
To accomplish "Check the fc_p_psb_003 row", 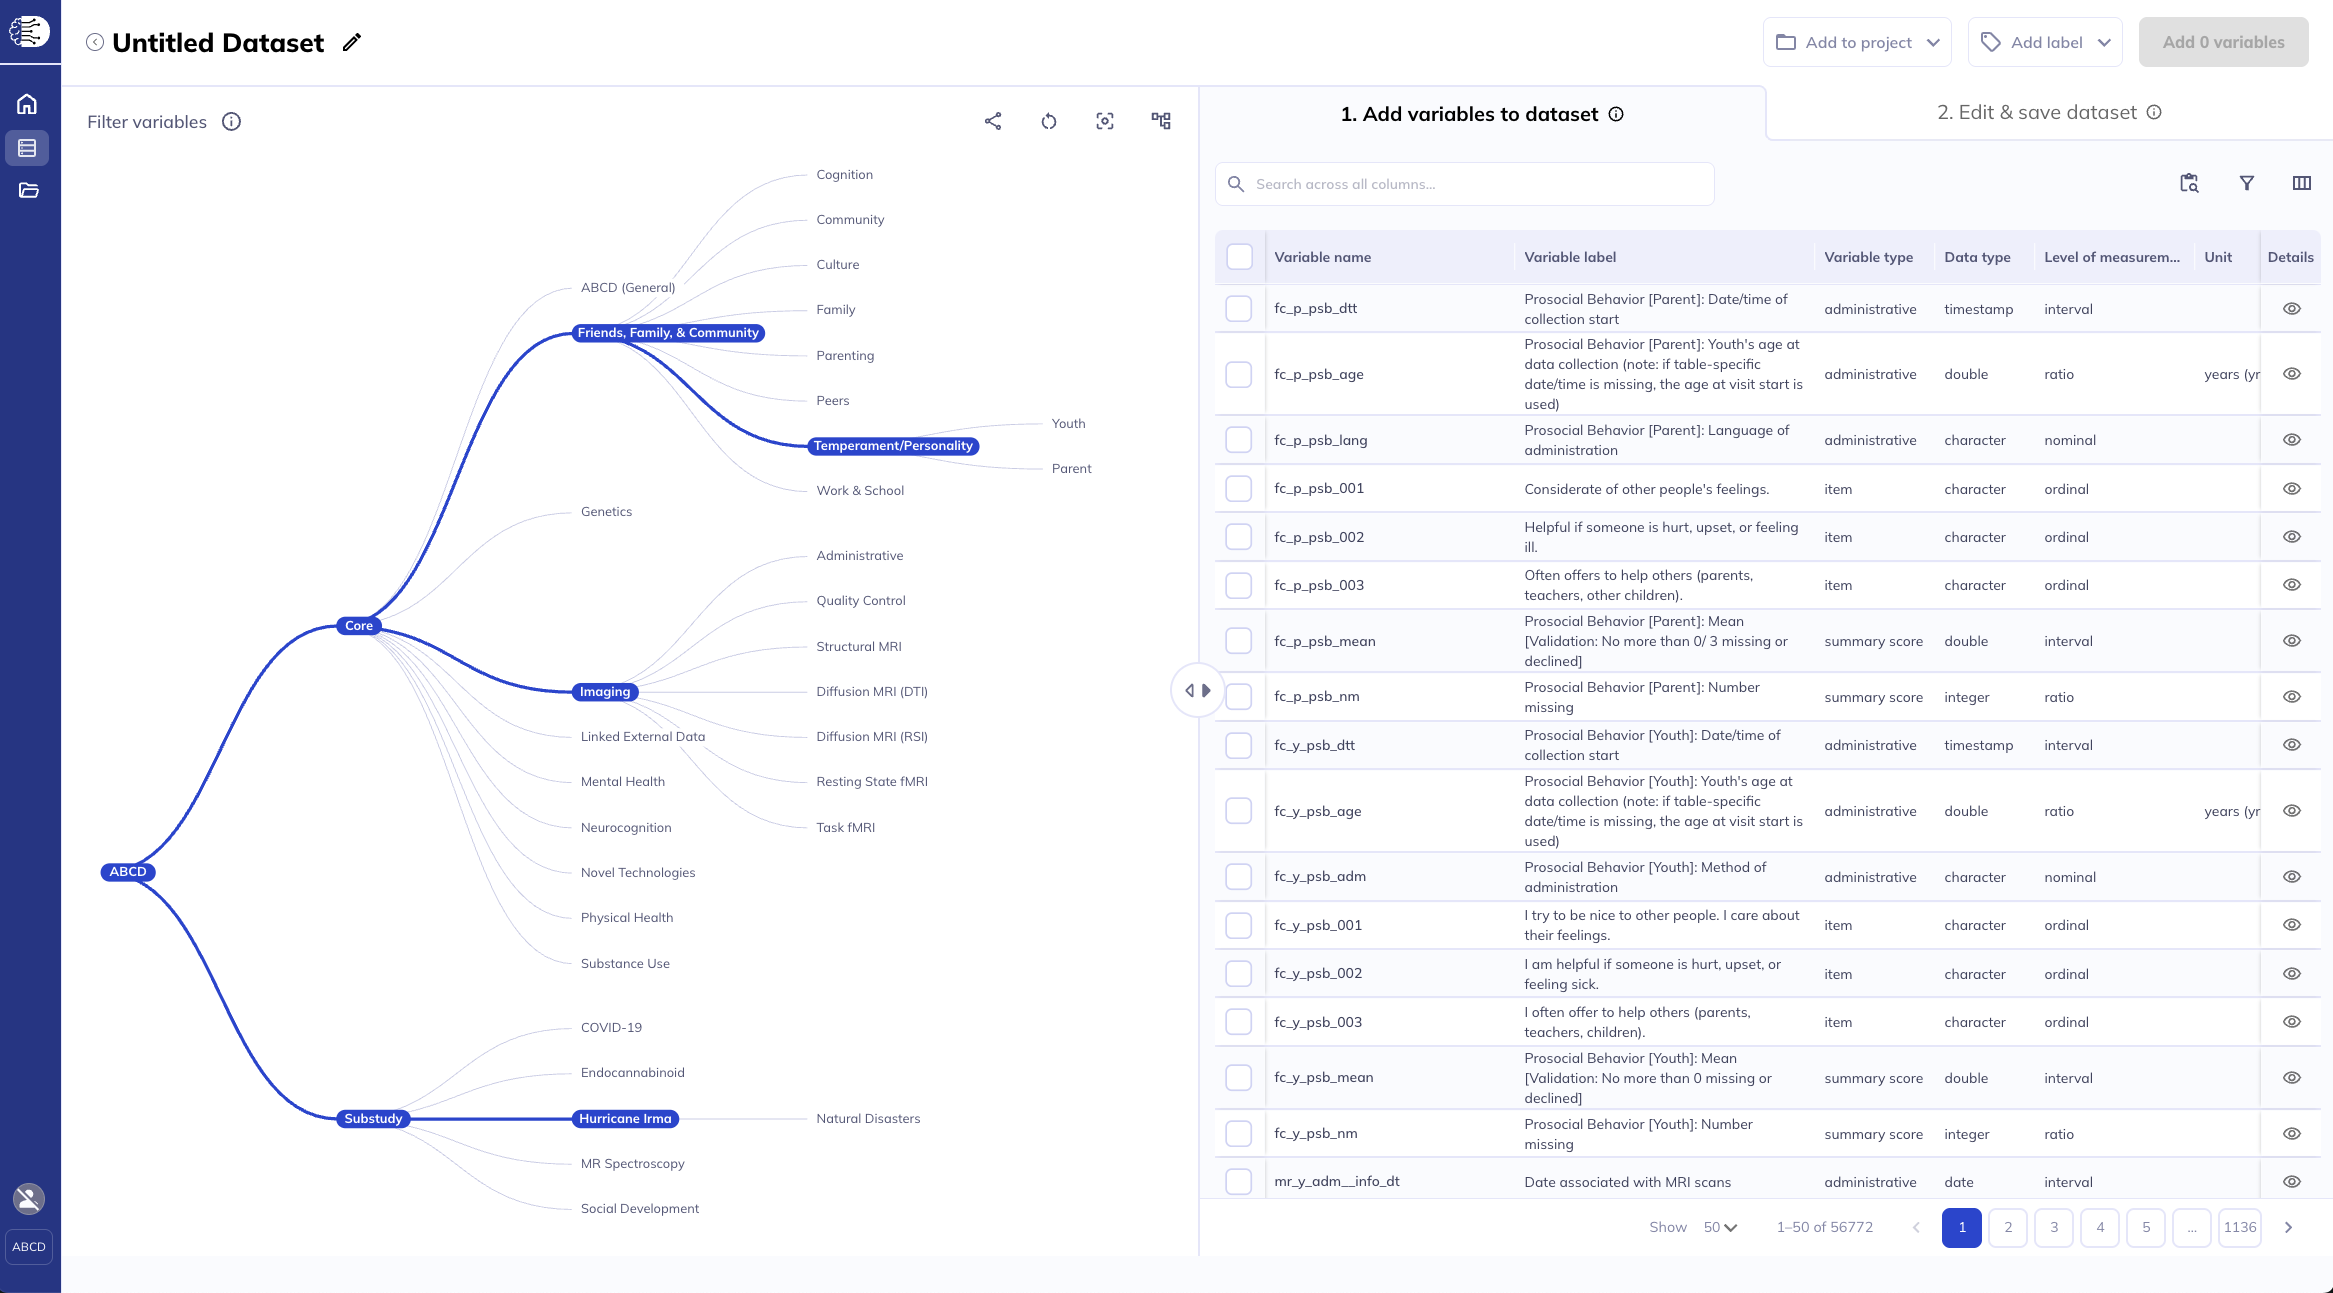I will point(1239,585).
